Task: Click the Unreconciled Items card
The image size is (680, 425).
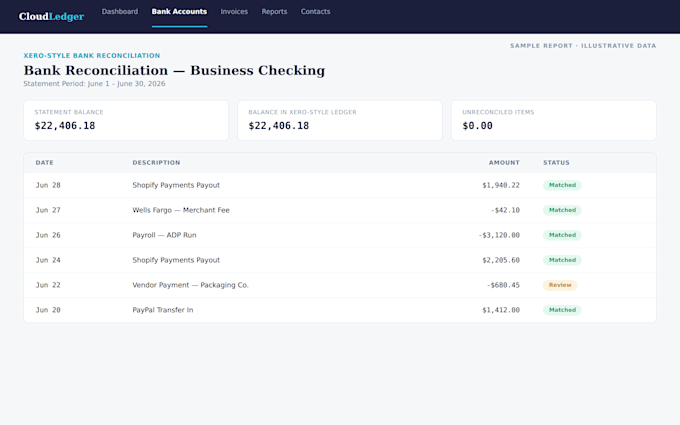Action: click(553, 120)
